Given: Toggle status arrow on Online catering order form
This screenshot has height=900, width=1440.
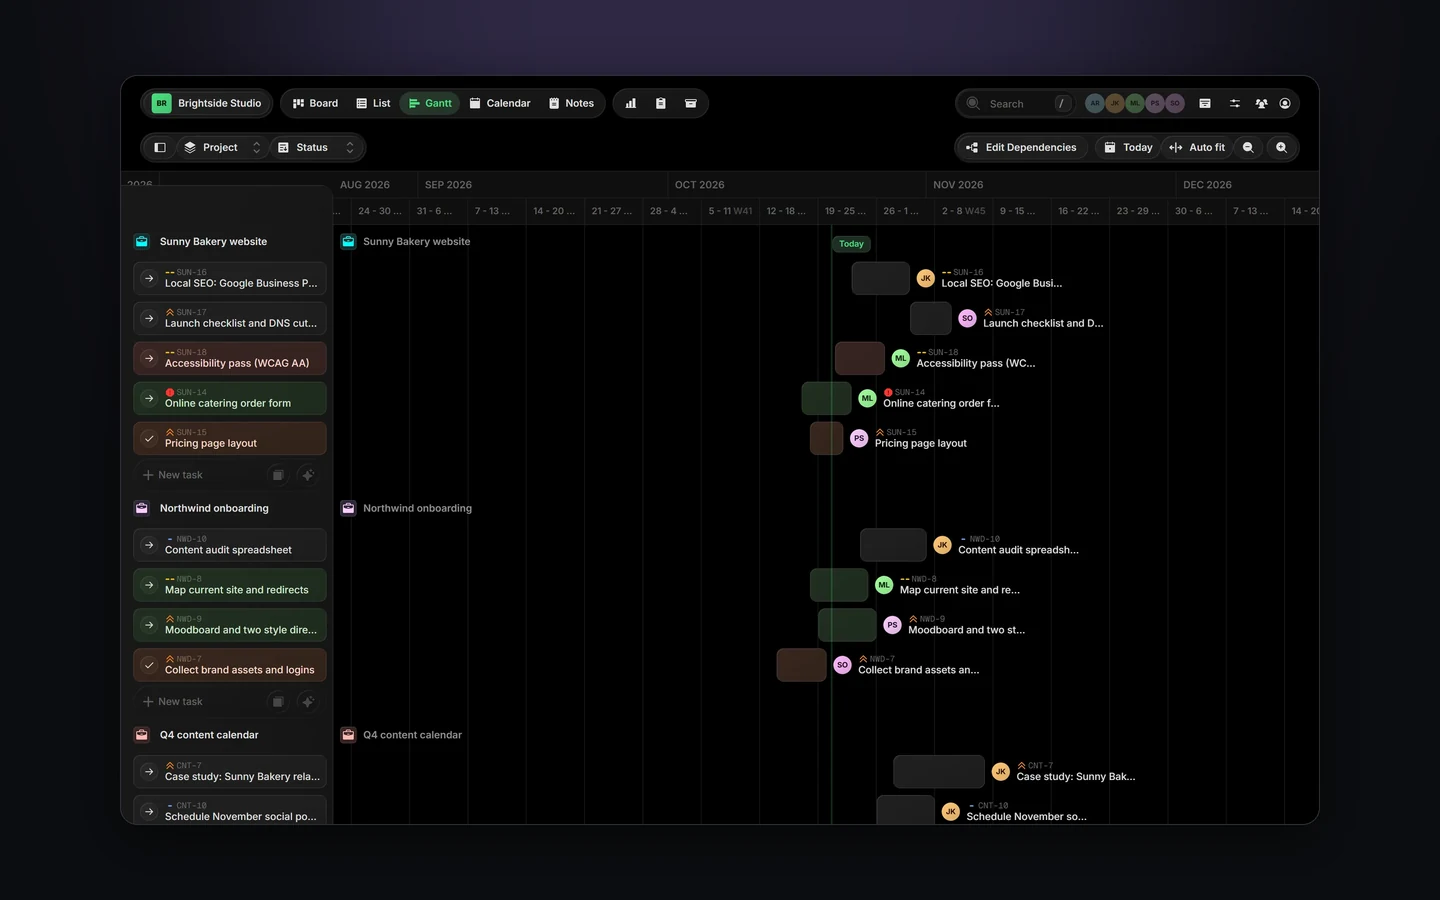Looking at the screenshot, I should (x=149, y=398).
